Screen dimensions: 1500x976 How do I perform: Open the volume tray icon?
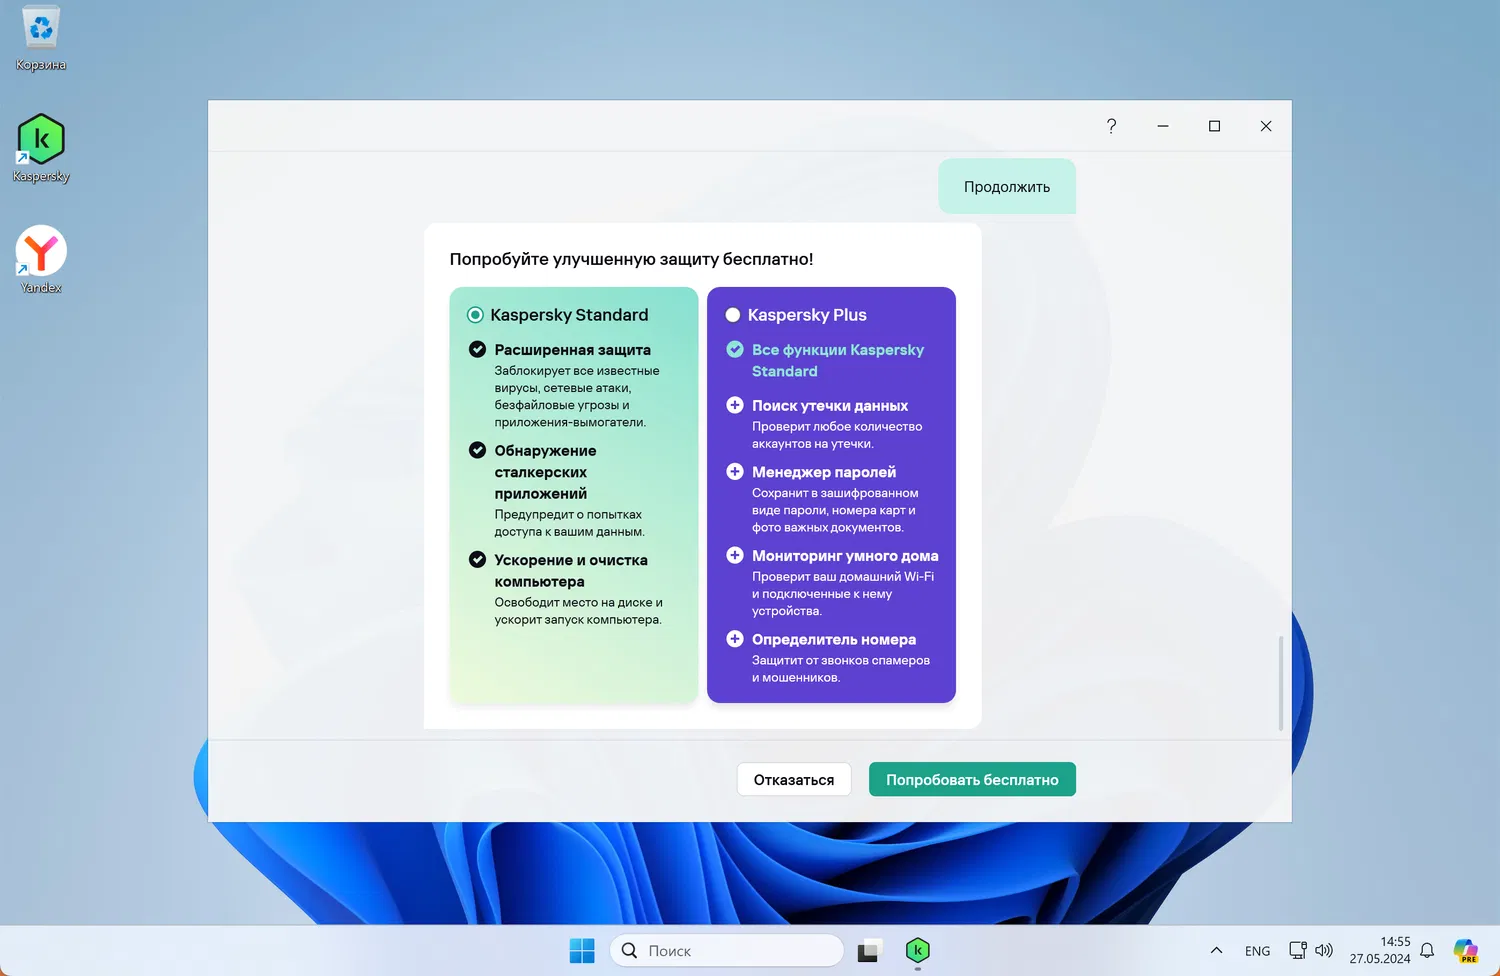pos(1324,950)
